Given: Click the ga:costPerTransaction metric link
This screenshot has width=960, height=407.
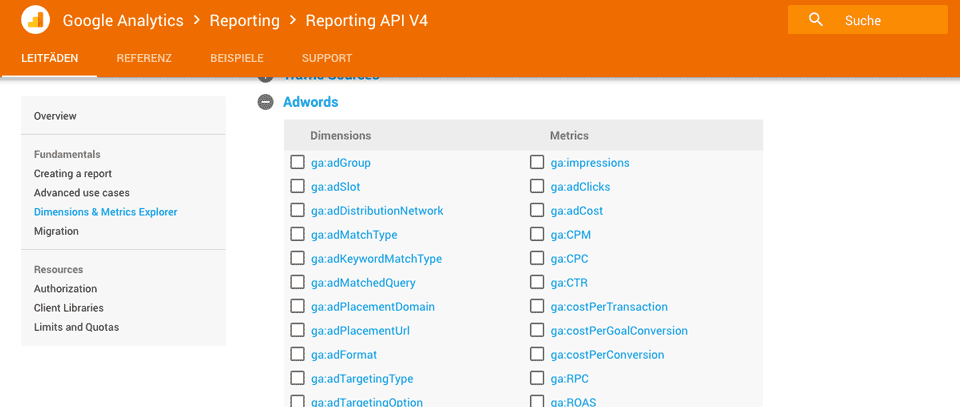Looking at the screenshot, I should coord(609,307).
